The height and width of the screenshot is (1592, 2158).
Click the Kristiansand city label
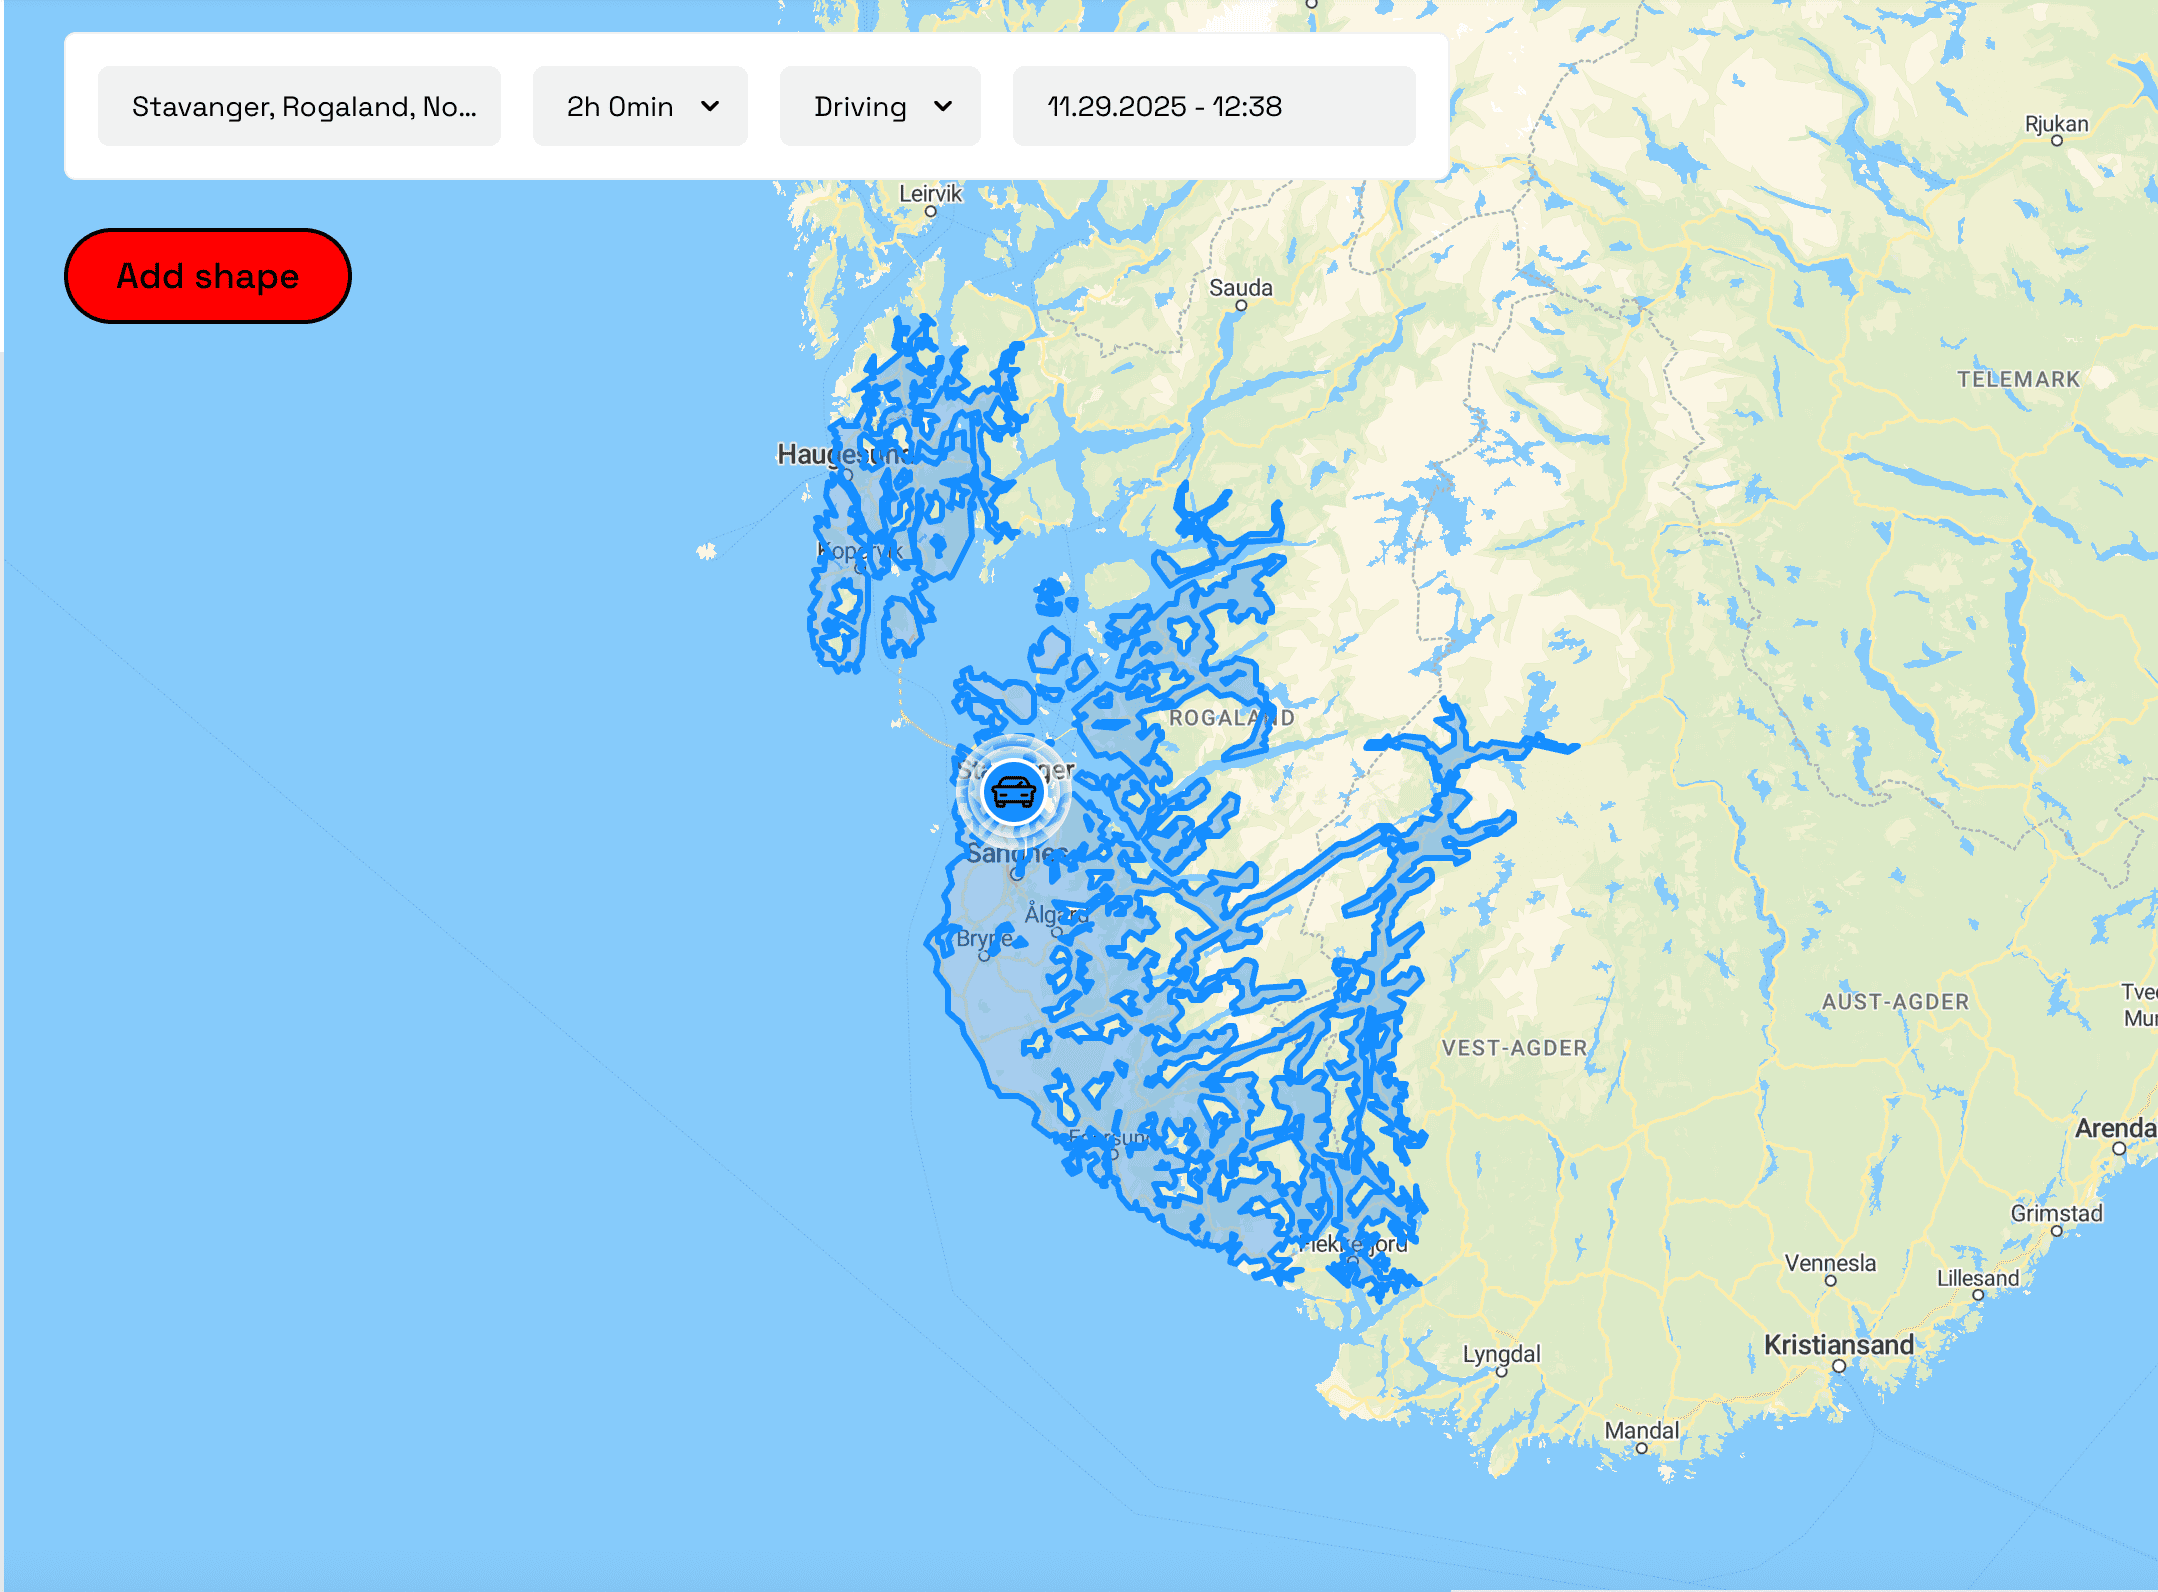point(1839,1343)
